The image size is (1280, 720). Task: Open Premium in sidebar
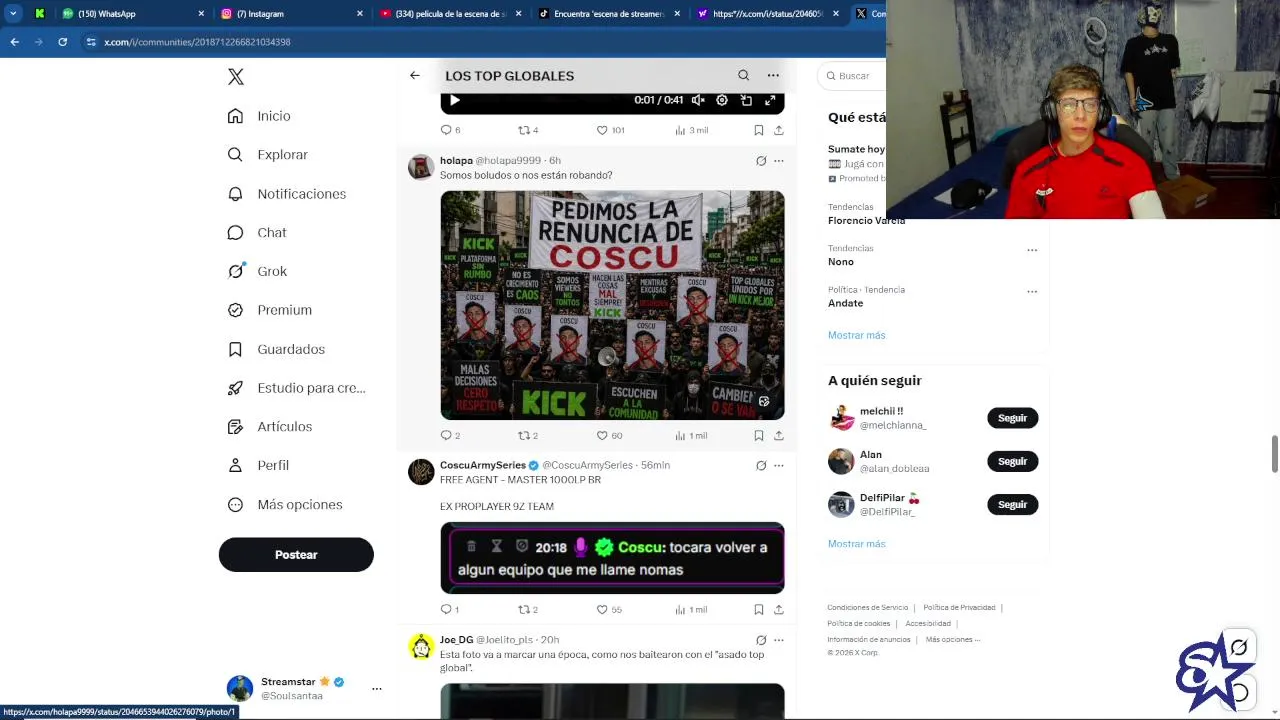269,310
